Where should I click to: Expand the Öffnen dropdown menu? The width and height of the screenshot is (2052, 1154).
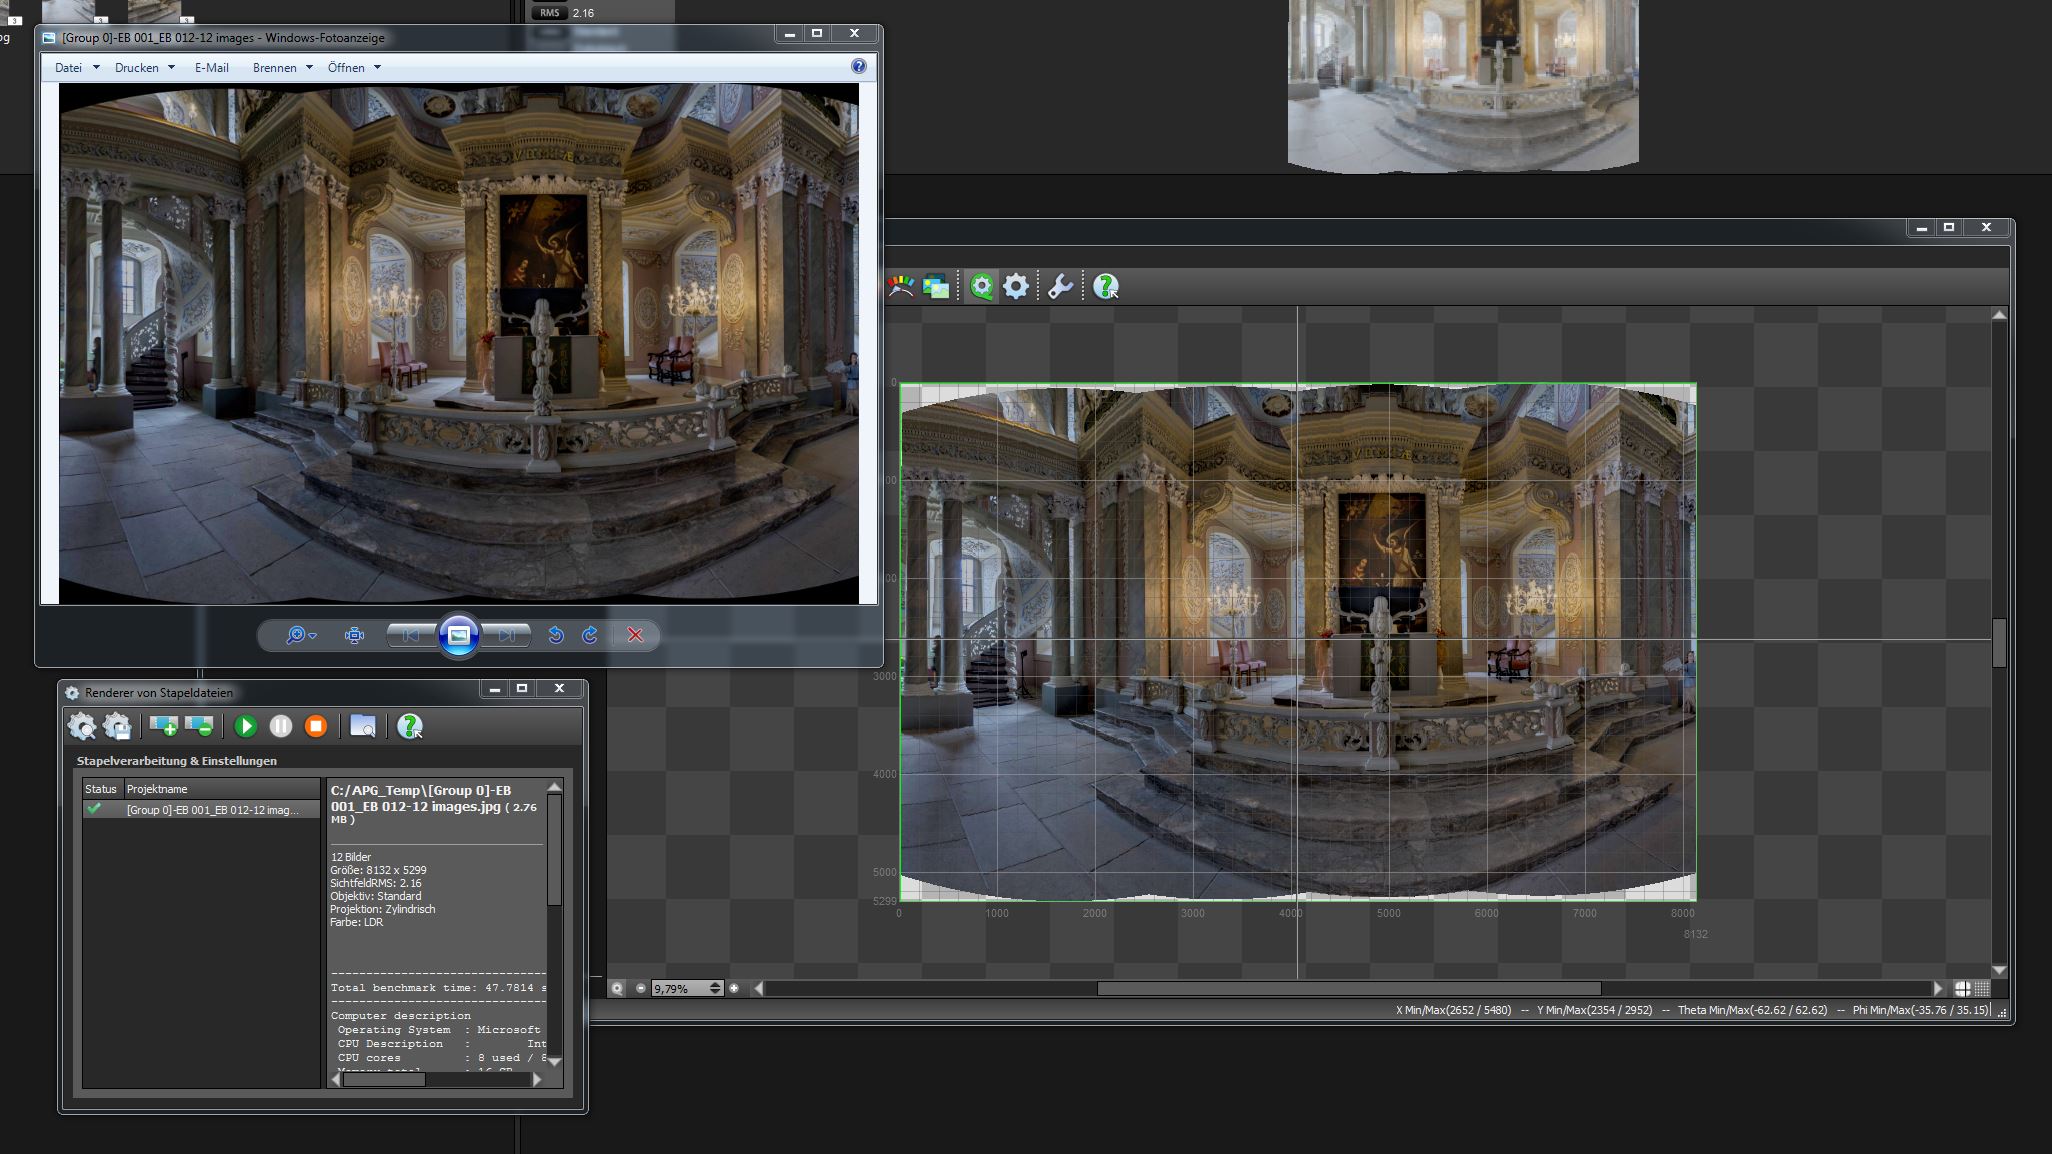[354, 68]
